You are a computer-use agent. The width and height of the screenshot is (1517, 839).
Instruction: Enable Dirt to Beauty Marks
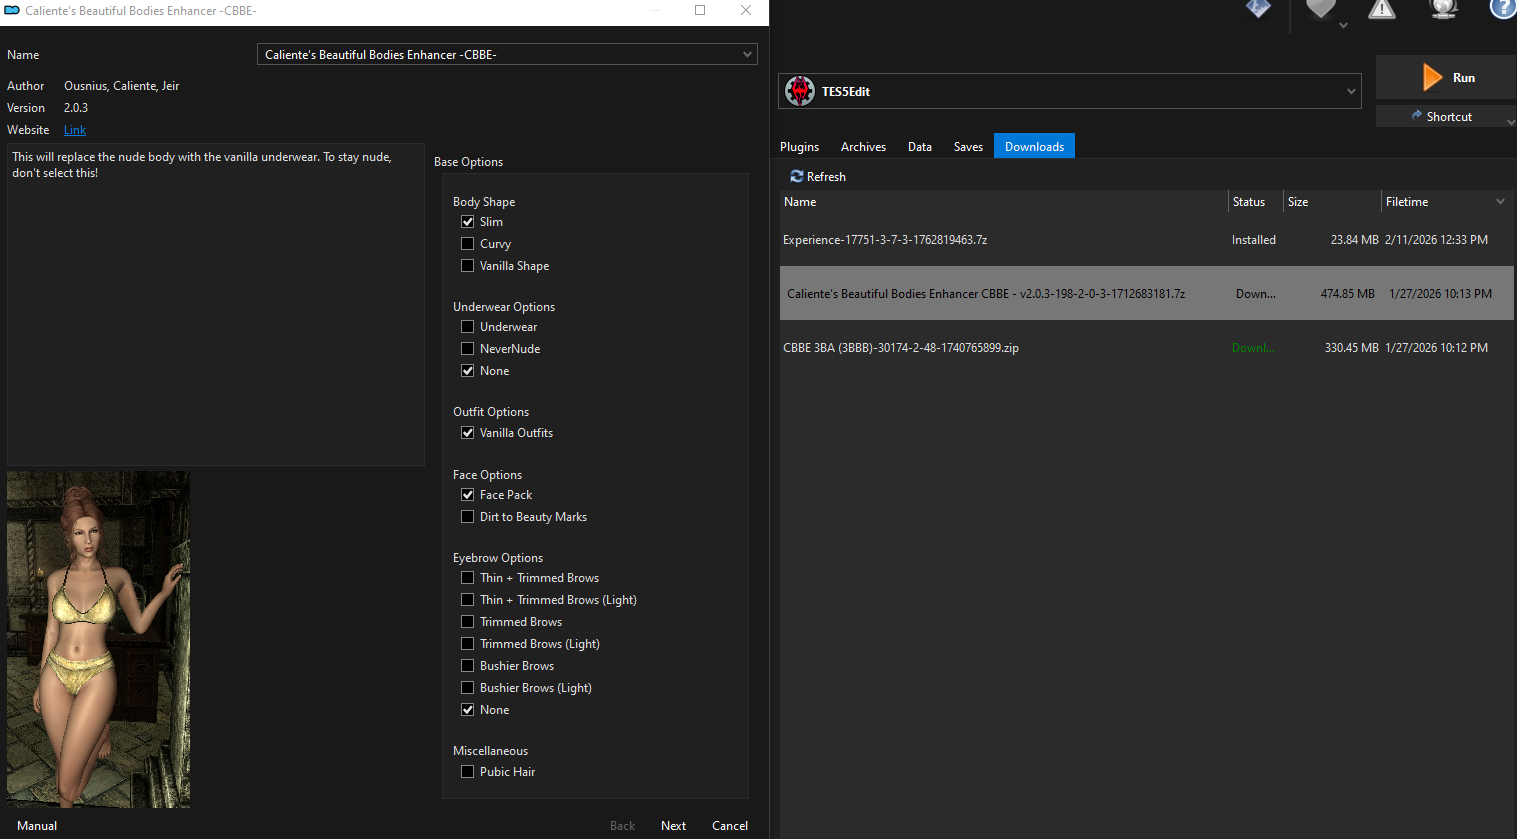pyautogui.click(x=467, y=517)
